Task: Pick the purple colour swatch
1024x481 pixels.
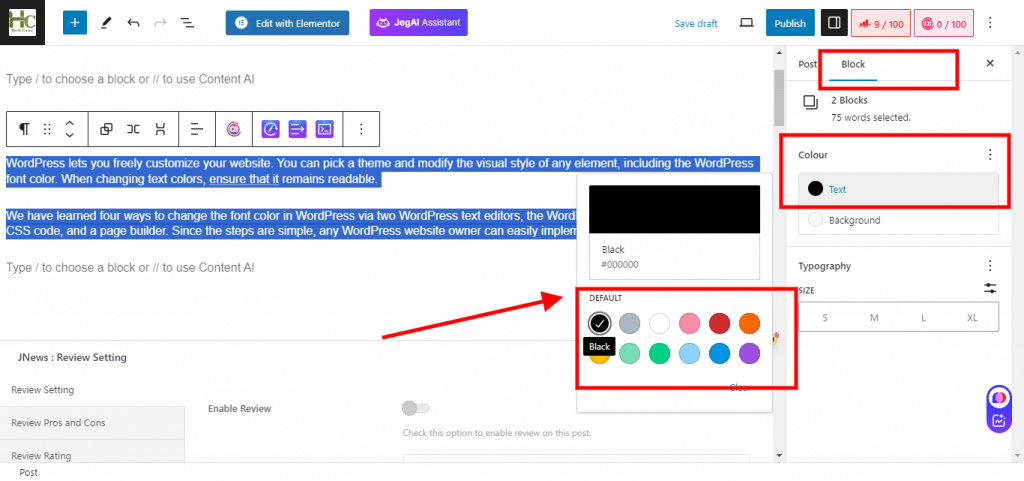Action: [750, 353]
